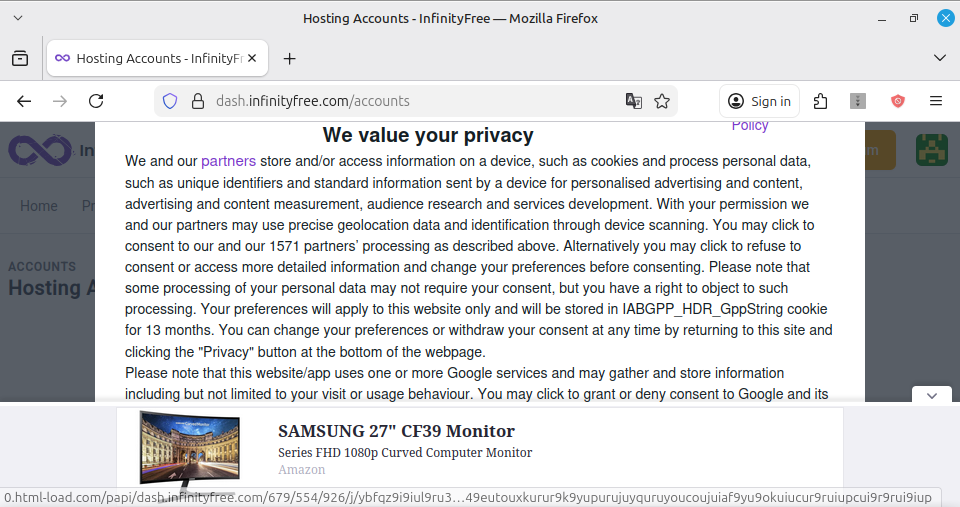The height and width of the screenshot is (507, 960).
Task: Open a new tab
Action: click(290, 59)
